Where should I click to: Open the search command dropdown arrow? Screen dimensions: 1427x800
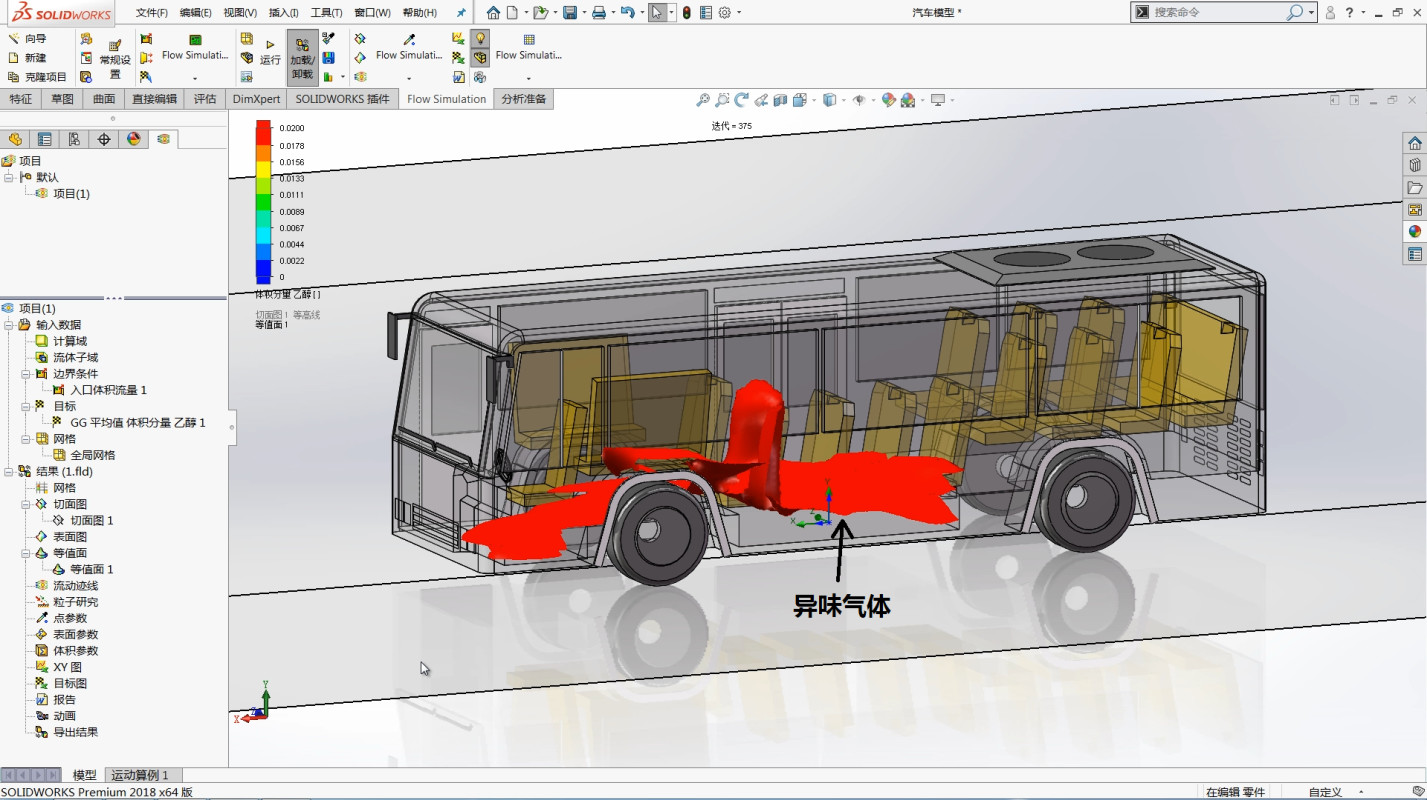[1313, 13]
